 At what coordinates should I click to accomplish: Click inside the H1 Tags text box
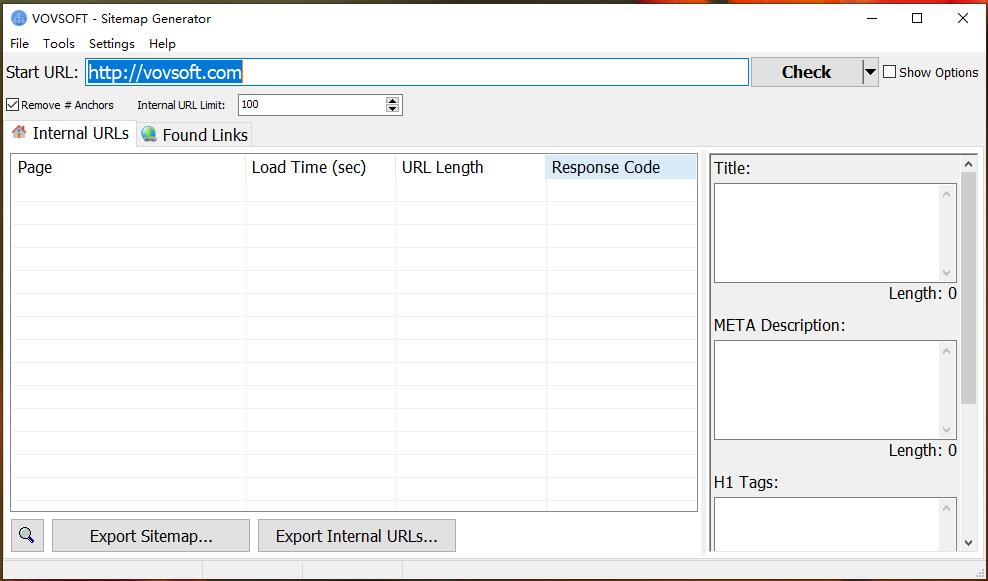(825, 524)
